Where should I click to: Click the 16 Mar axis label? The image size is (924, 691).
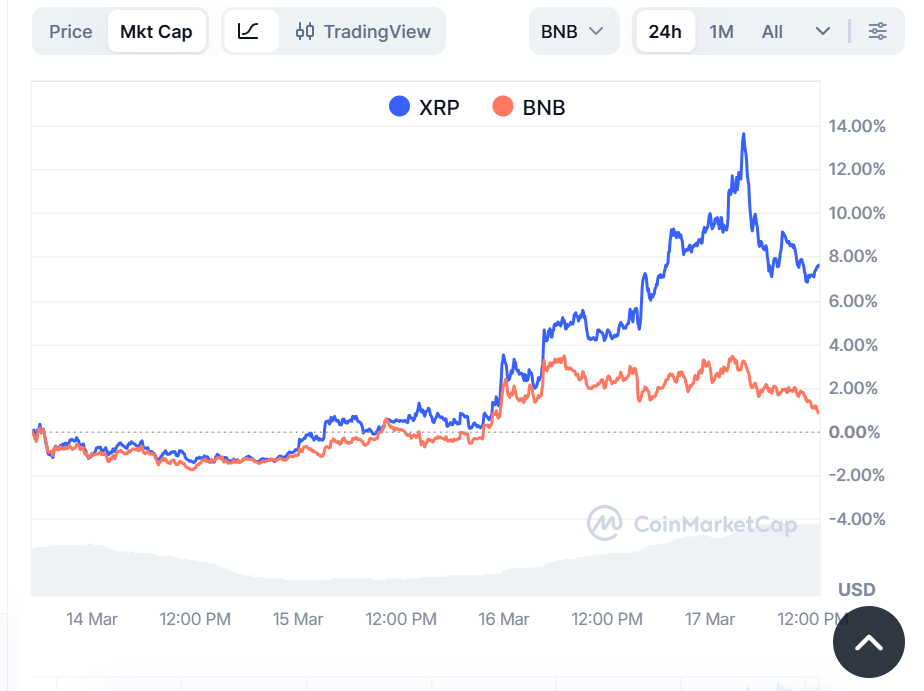tap(504, 619)
